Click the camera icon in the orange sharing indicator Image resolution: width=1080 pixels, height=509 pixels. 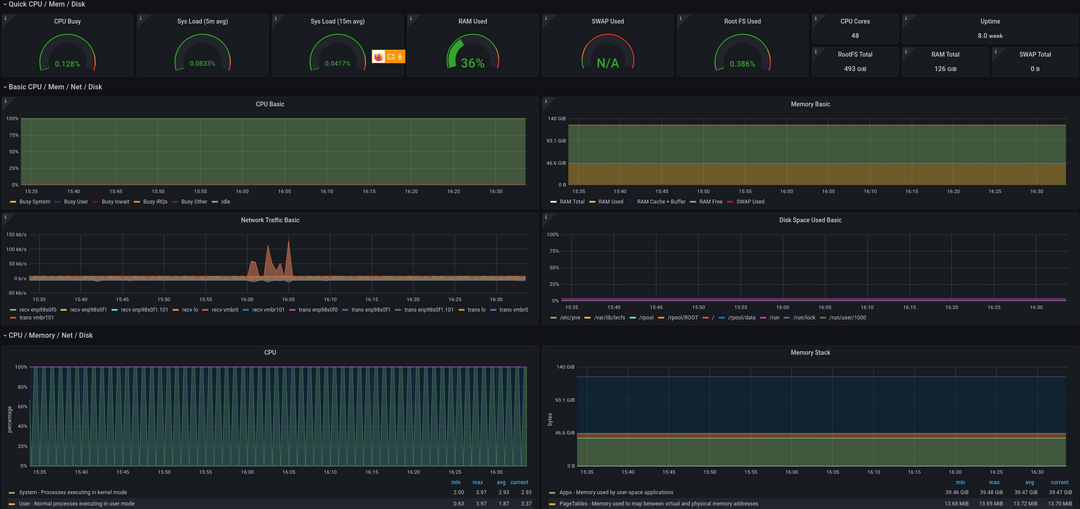pyautogui.click(x=390, y=56)
